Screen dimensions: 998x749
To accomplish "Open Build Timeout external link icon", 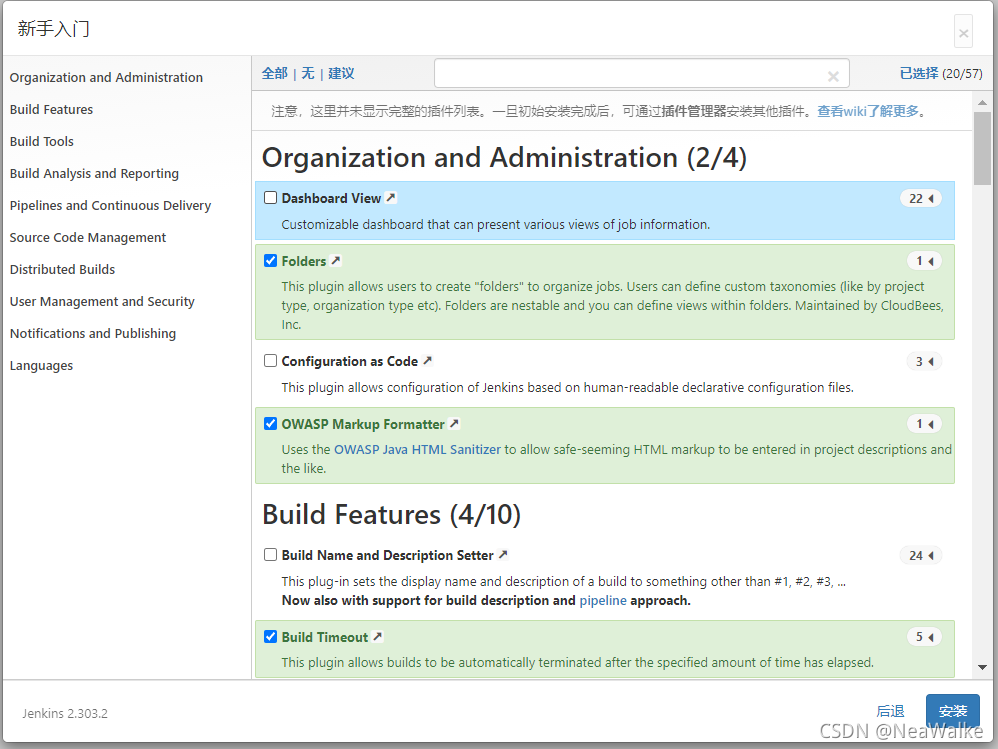I will (x=377, y=636).
